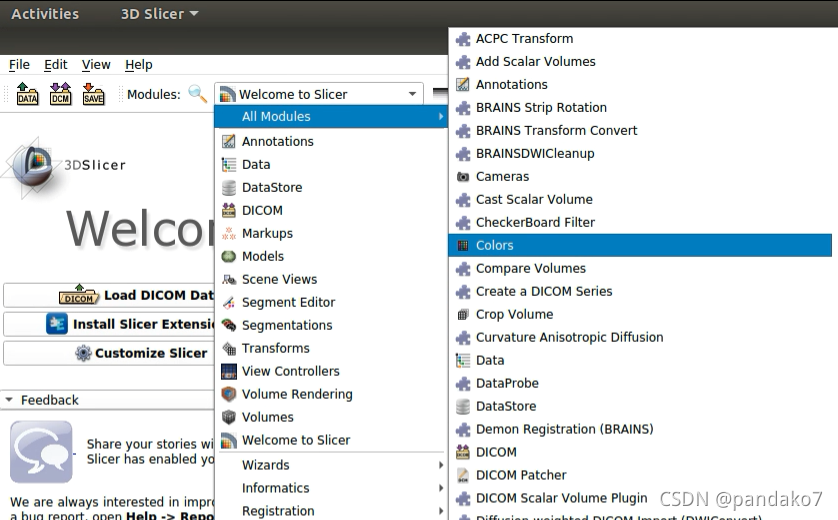Launch the Segment Editor module
Viewport: 838px width, 520px height.
tap(331, 302)
